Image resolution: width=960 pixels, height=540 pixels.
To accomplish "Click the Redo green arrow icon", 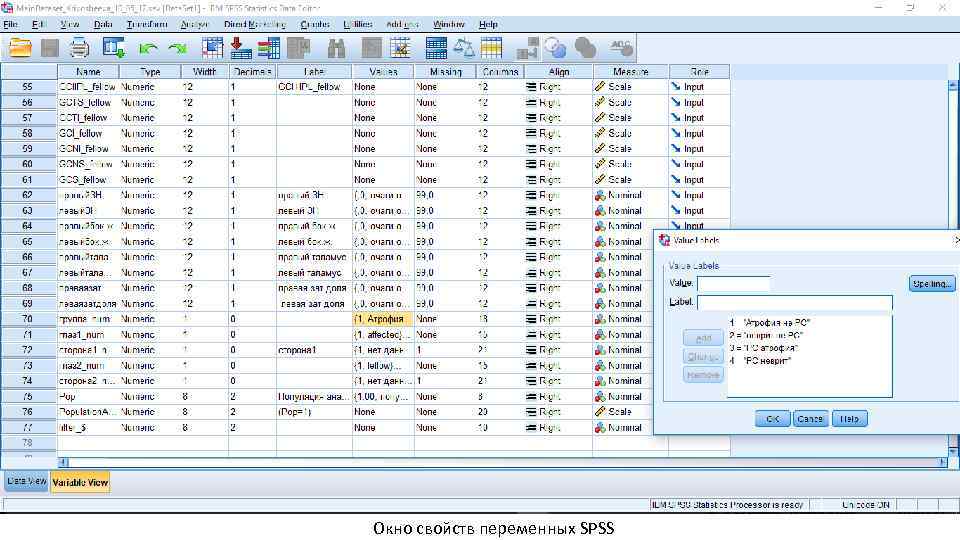I will (x=178, y=48).
